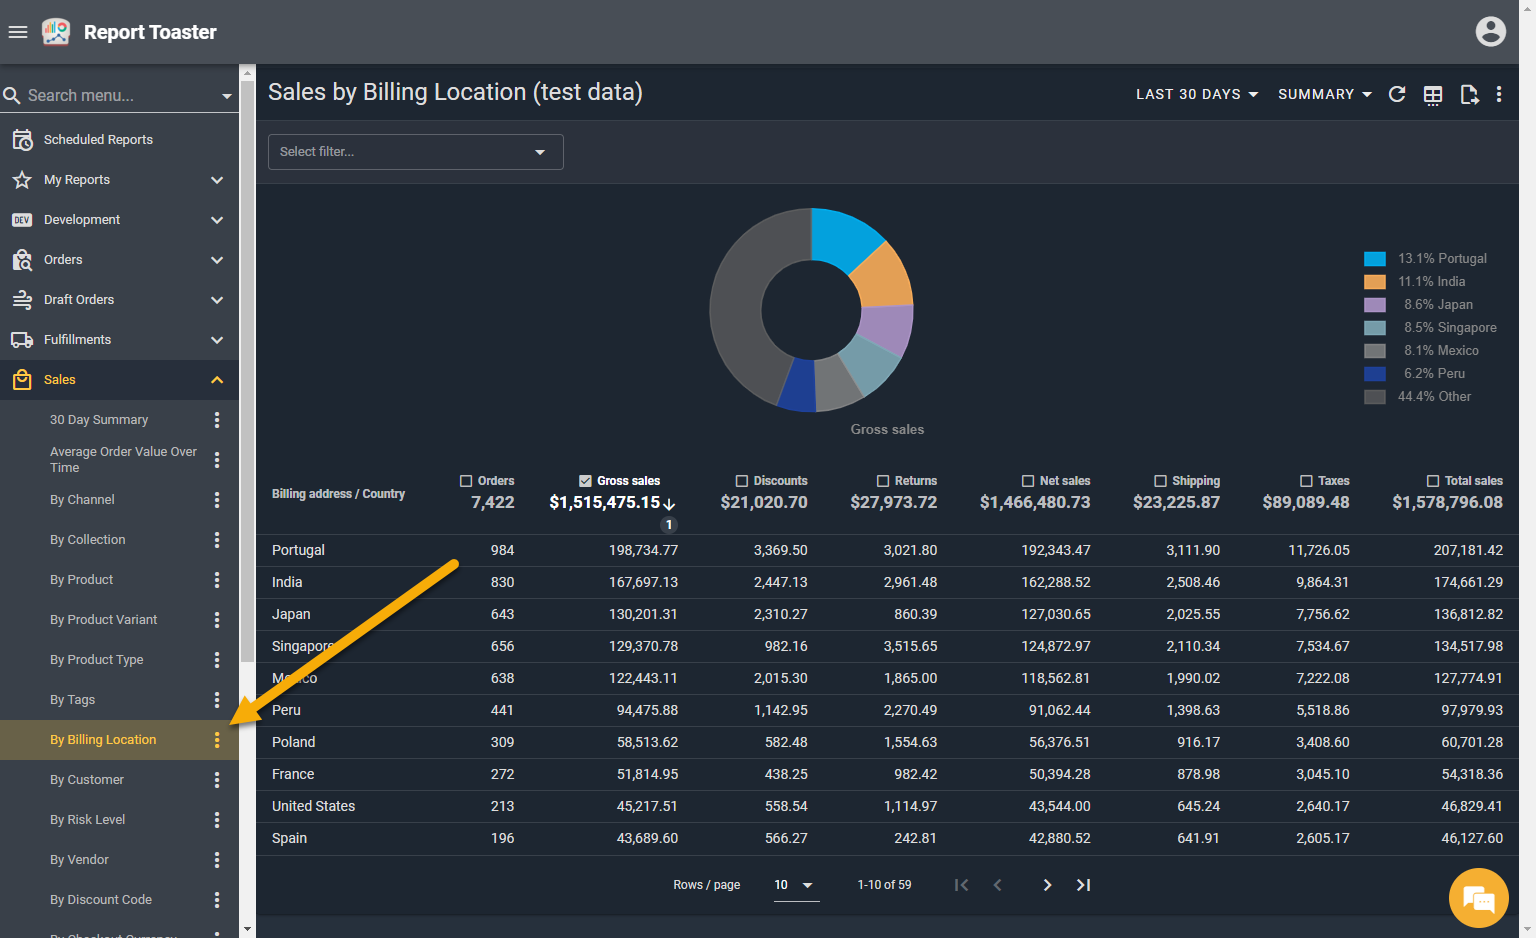The image size is (1536, 938).
Task: Click the Portugal row country name
Action: click(298, 550)
